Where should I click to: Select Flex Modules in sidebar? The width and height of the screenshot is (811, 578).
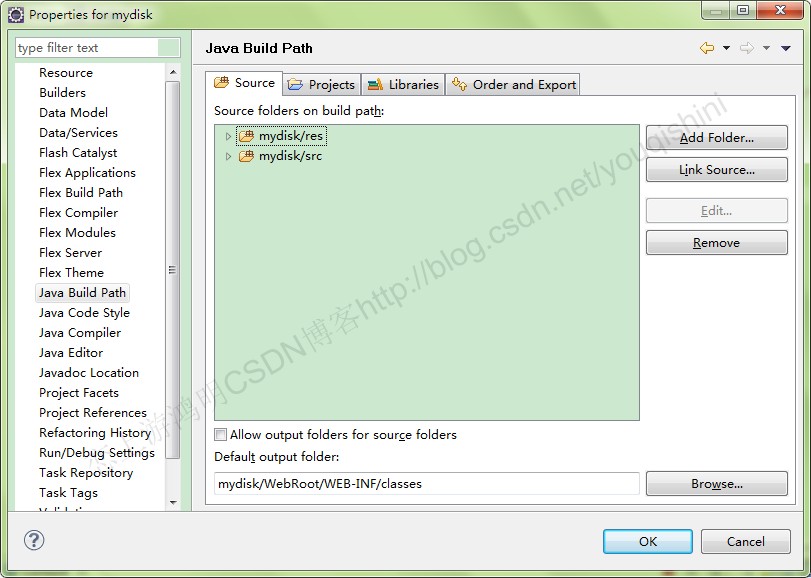coord(77,233)
